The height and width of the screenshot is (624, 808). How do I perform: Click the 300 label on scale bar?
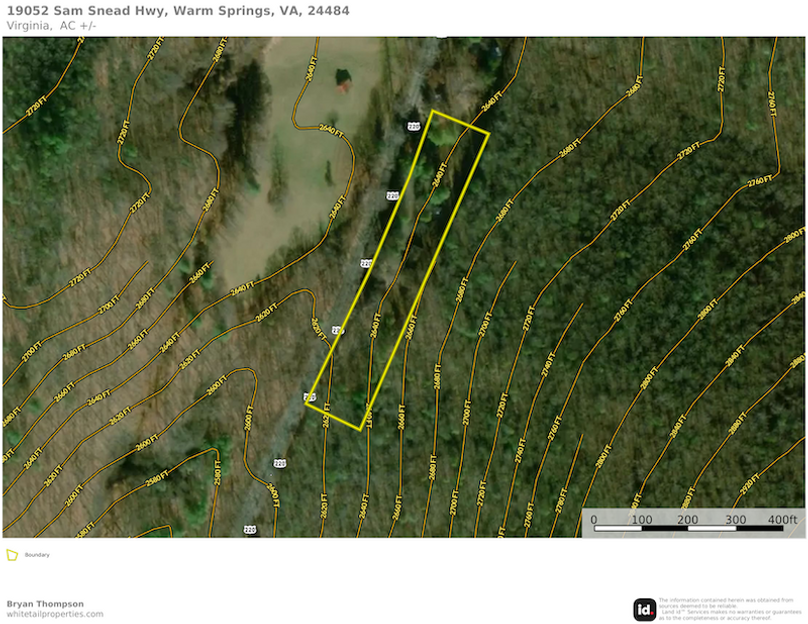(735, 520)
